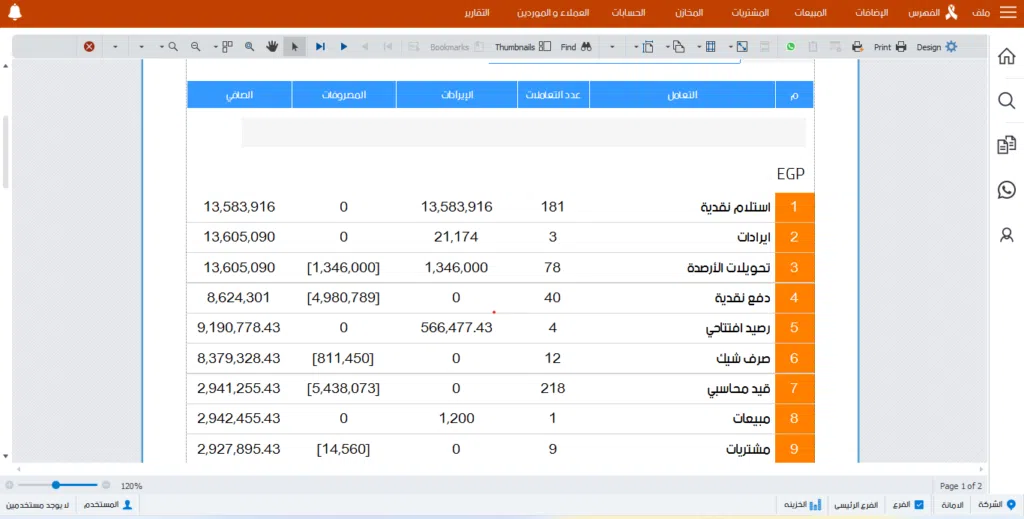This screenshot has height=519, width=1024.
Task: Toggle the Thumbnails panel icon
Action: (545, 47)
